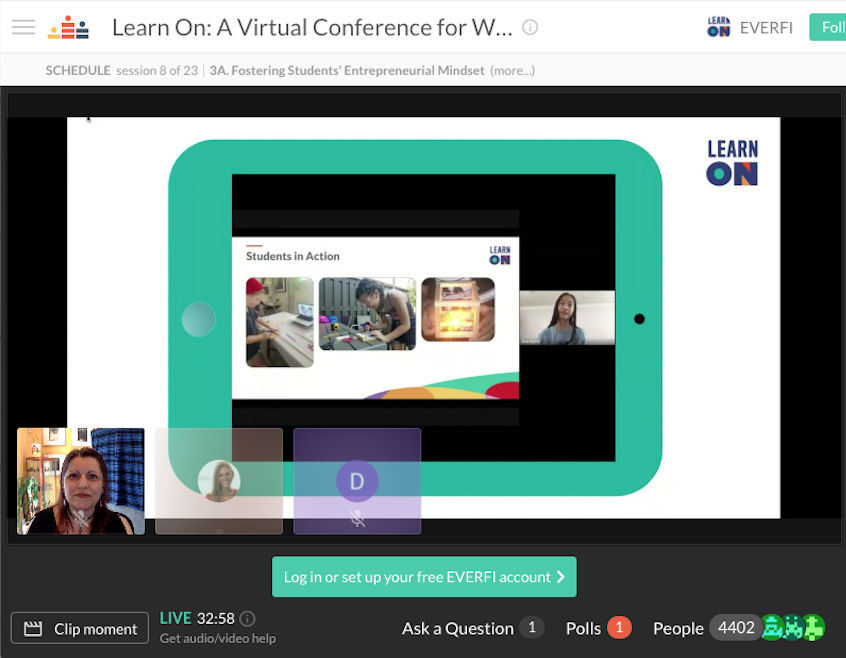Click the red Polls notification badge

click(619, 627)
